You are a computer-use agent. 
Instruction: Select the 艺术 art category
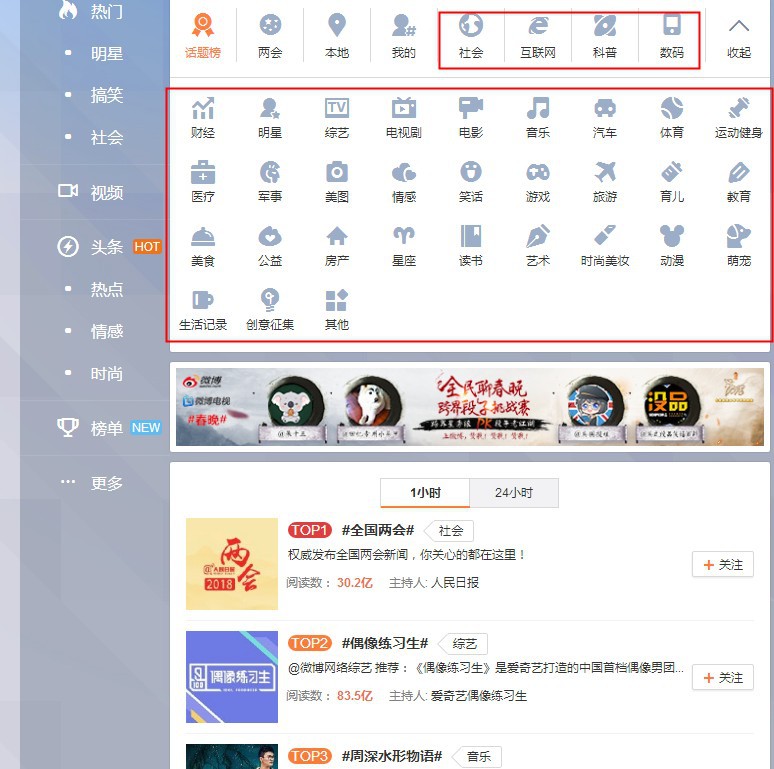coord(538,246)
